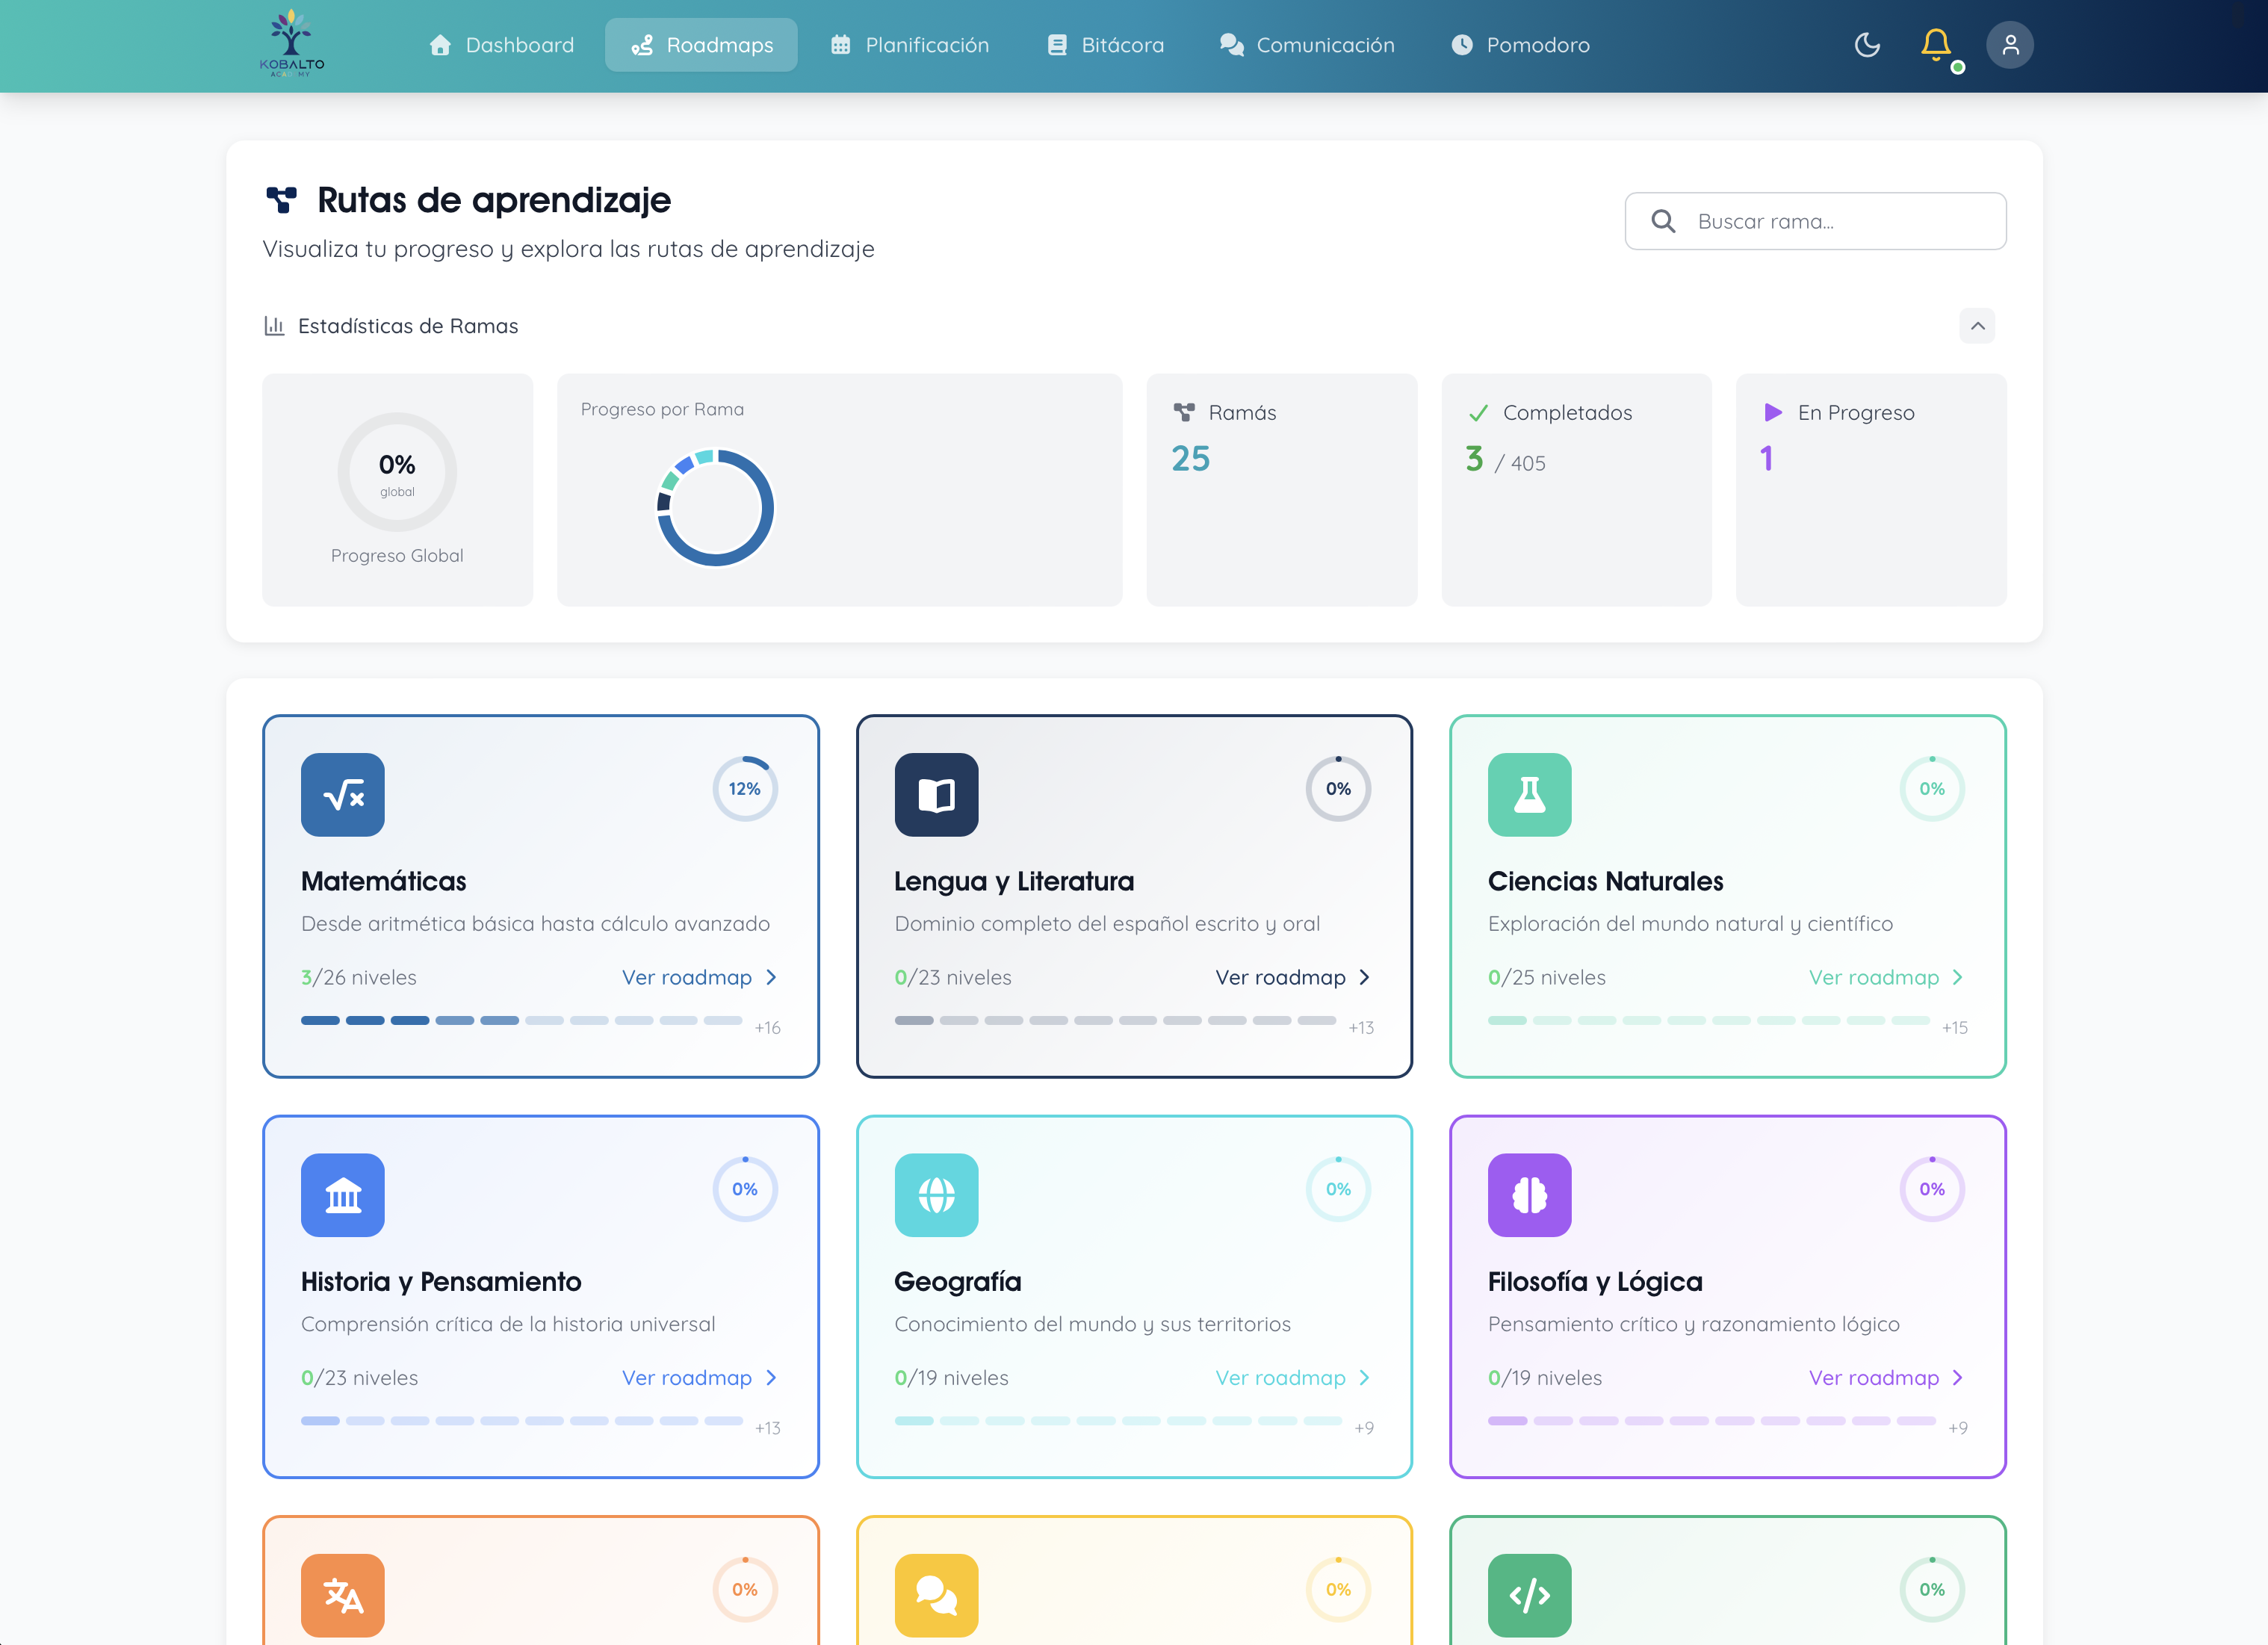Toggle dark mode with moon icon

click(1866, 45)
